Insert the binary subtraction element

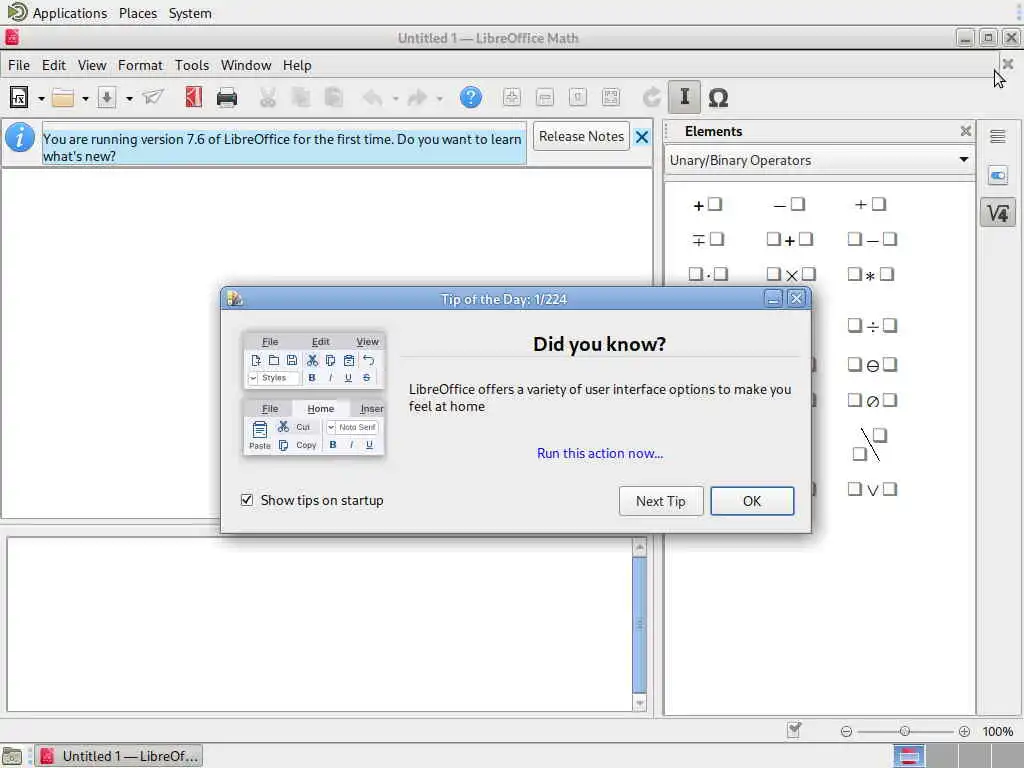coord(872,240)
